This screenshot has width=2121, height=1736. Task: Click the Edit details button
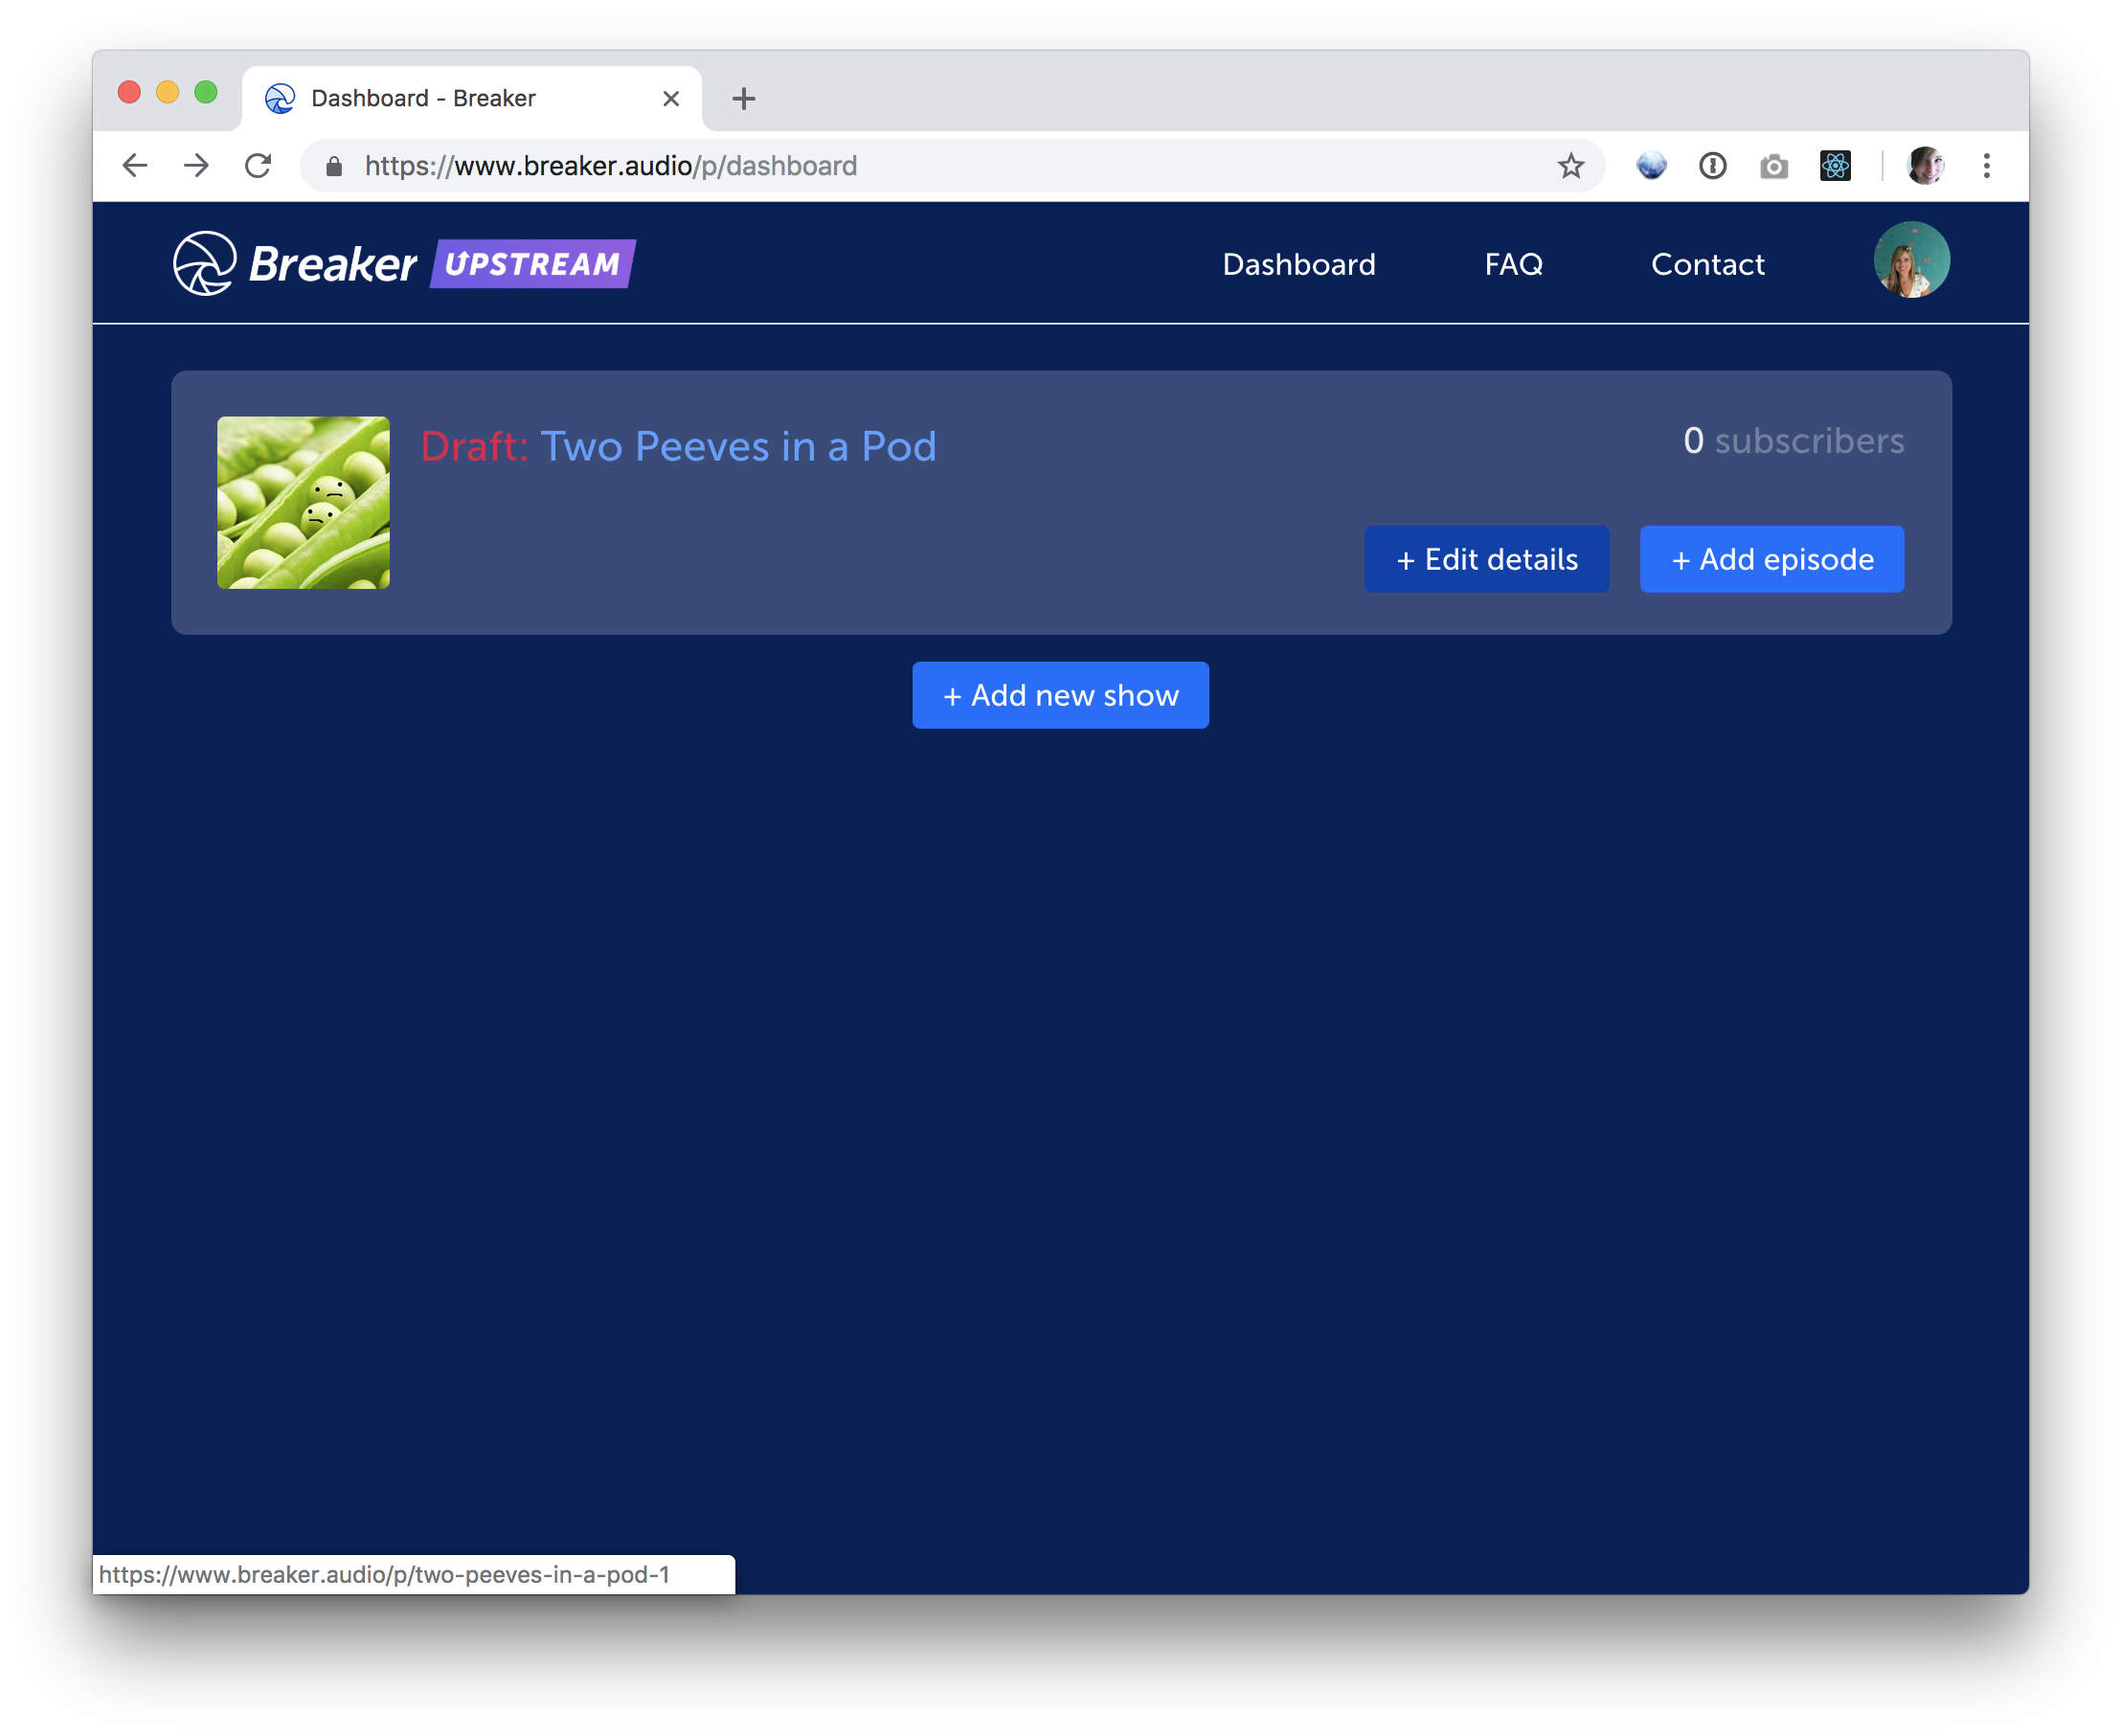(1486, 559)
